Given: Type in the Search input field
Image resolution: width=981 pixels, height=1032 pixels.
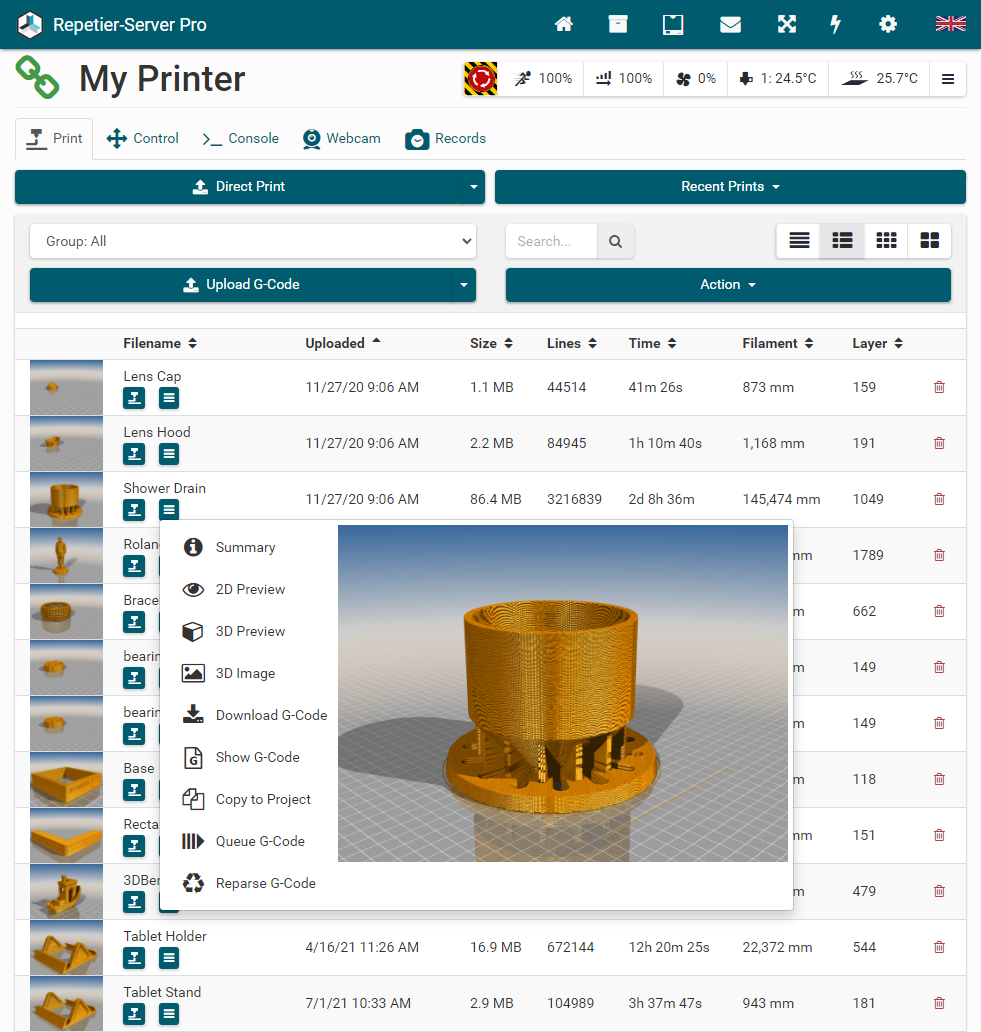Looking at the screenshot, I should tap(552, 241).
